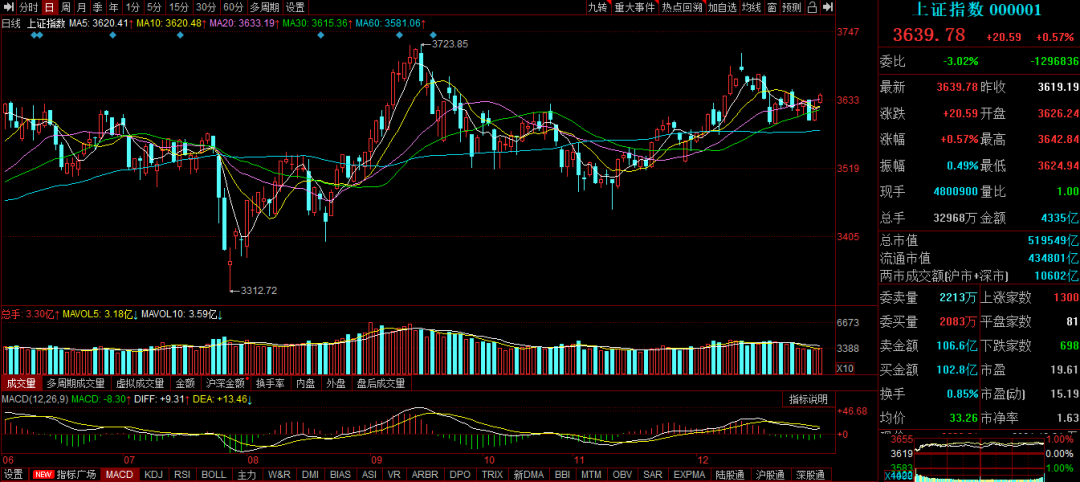The image size is (1080, 482).
Task: Toggle 重大事件 major events overlay
Action: (x=634, y=8)
